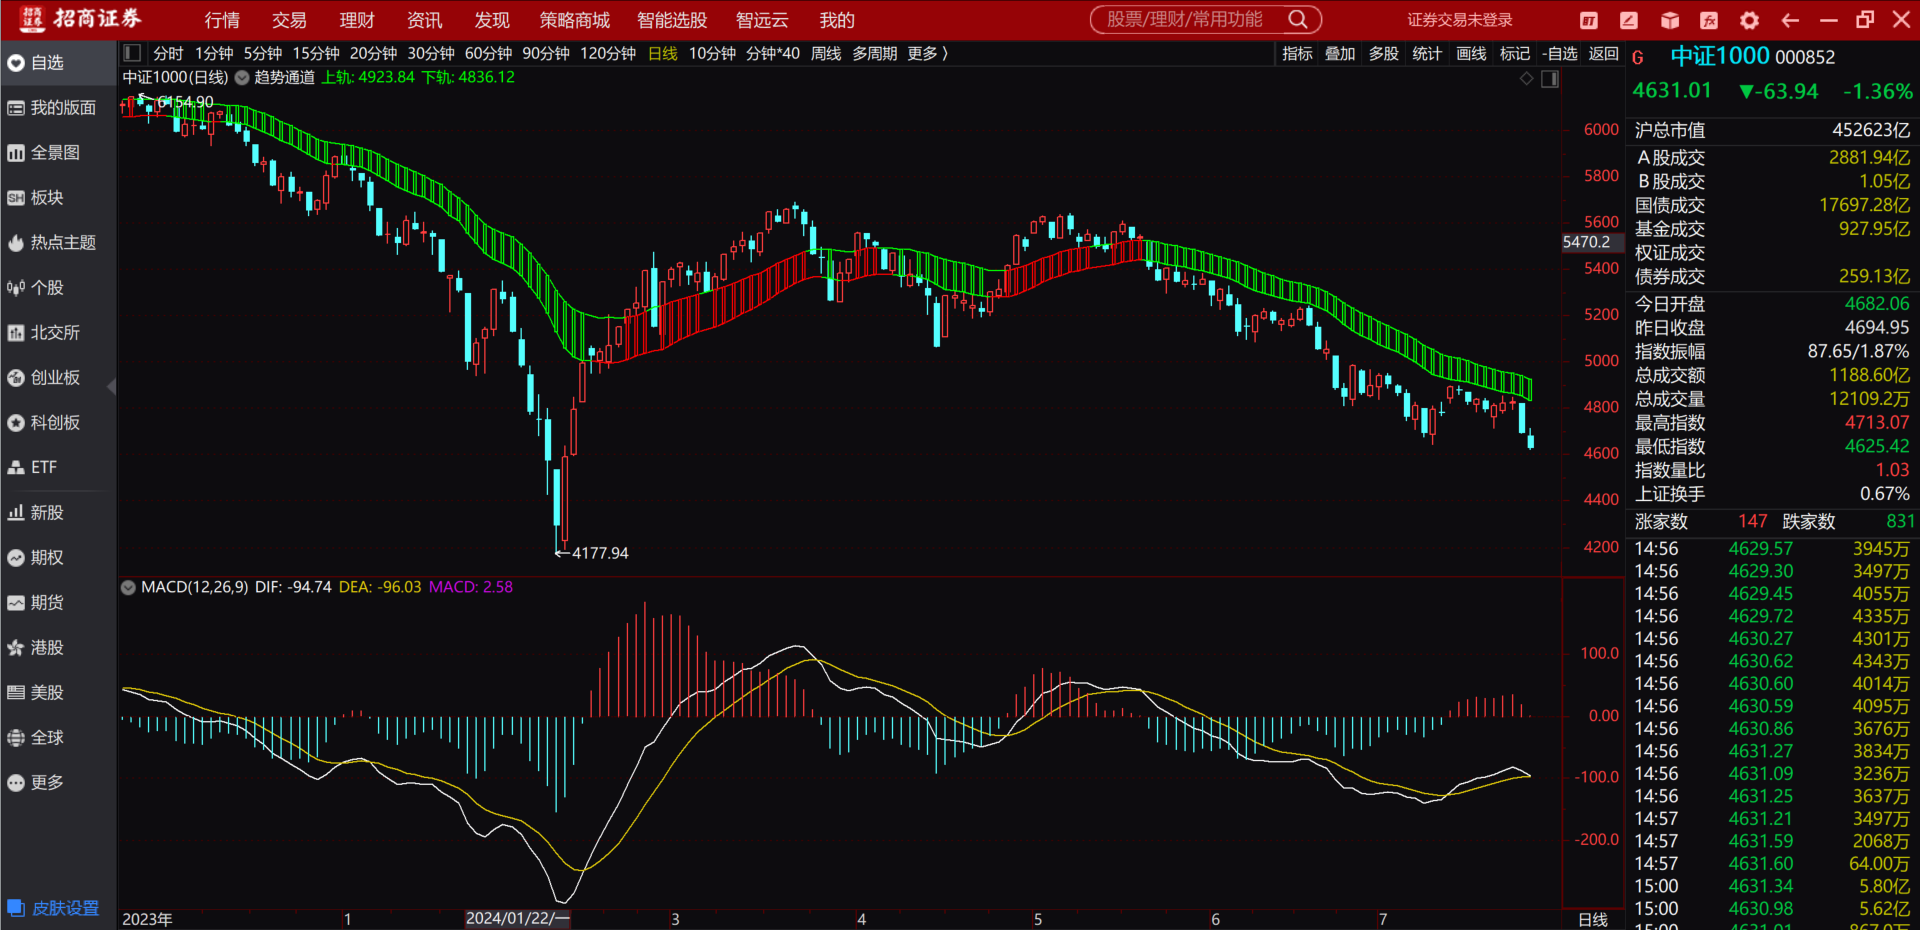Screen dimensions: 1920x930
Task: Click the 3D cube icon in title bar
Action: [1669, 20]
